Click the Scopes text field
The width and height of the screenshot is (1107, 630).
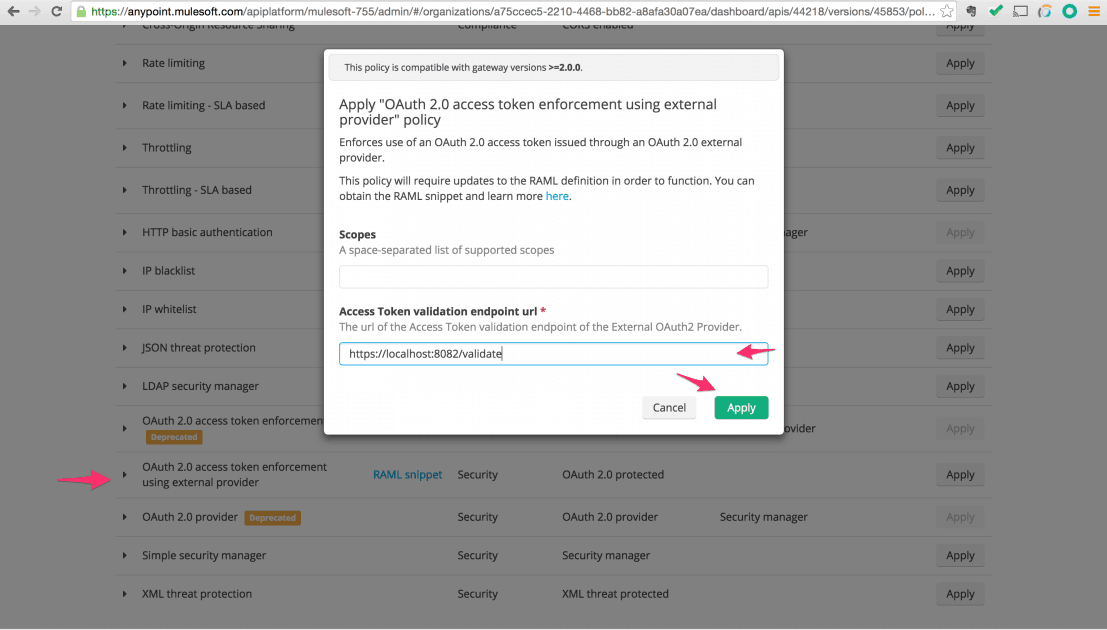pos(553,277)
